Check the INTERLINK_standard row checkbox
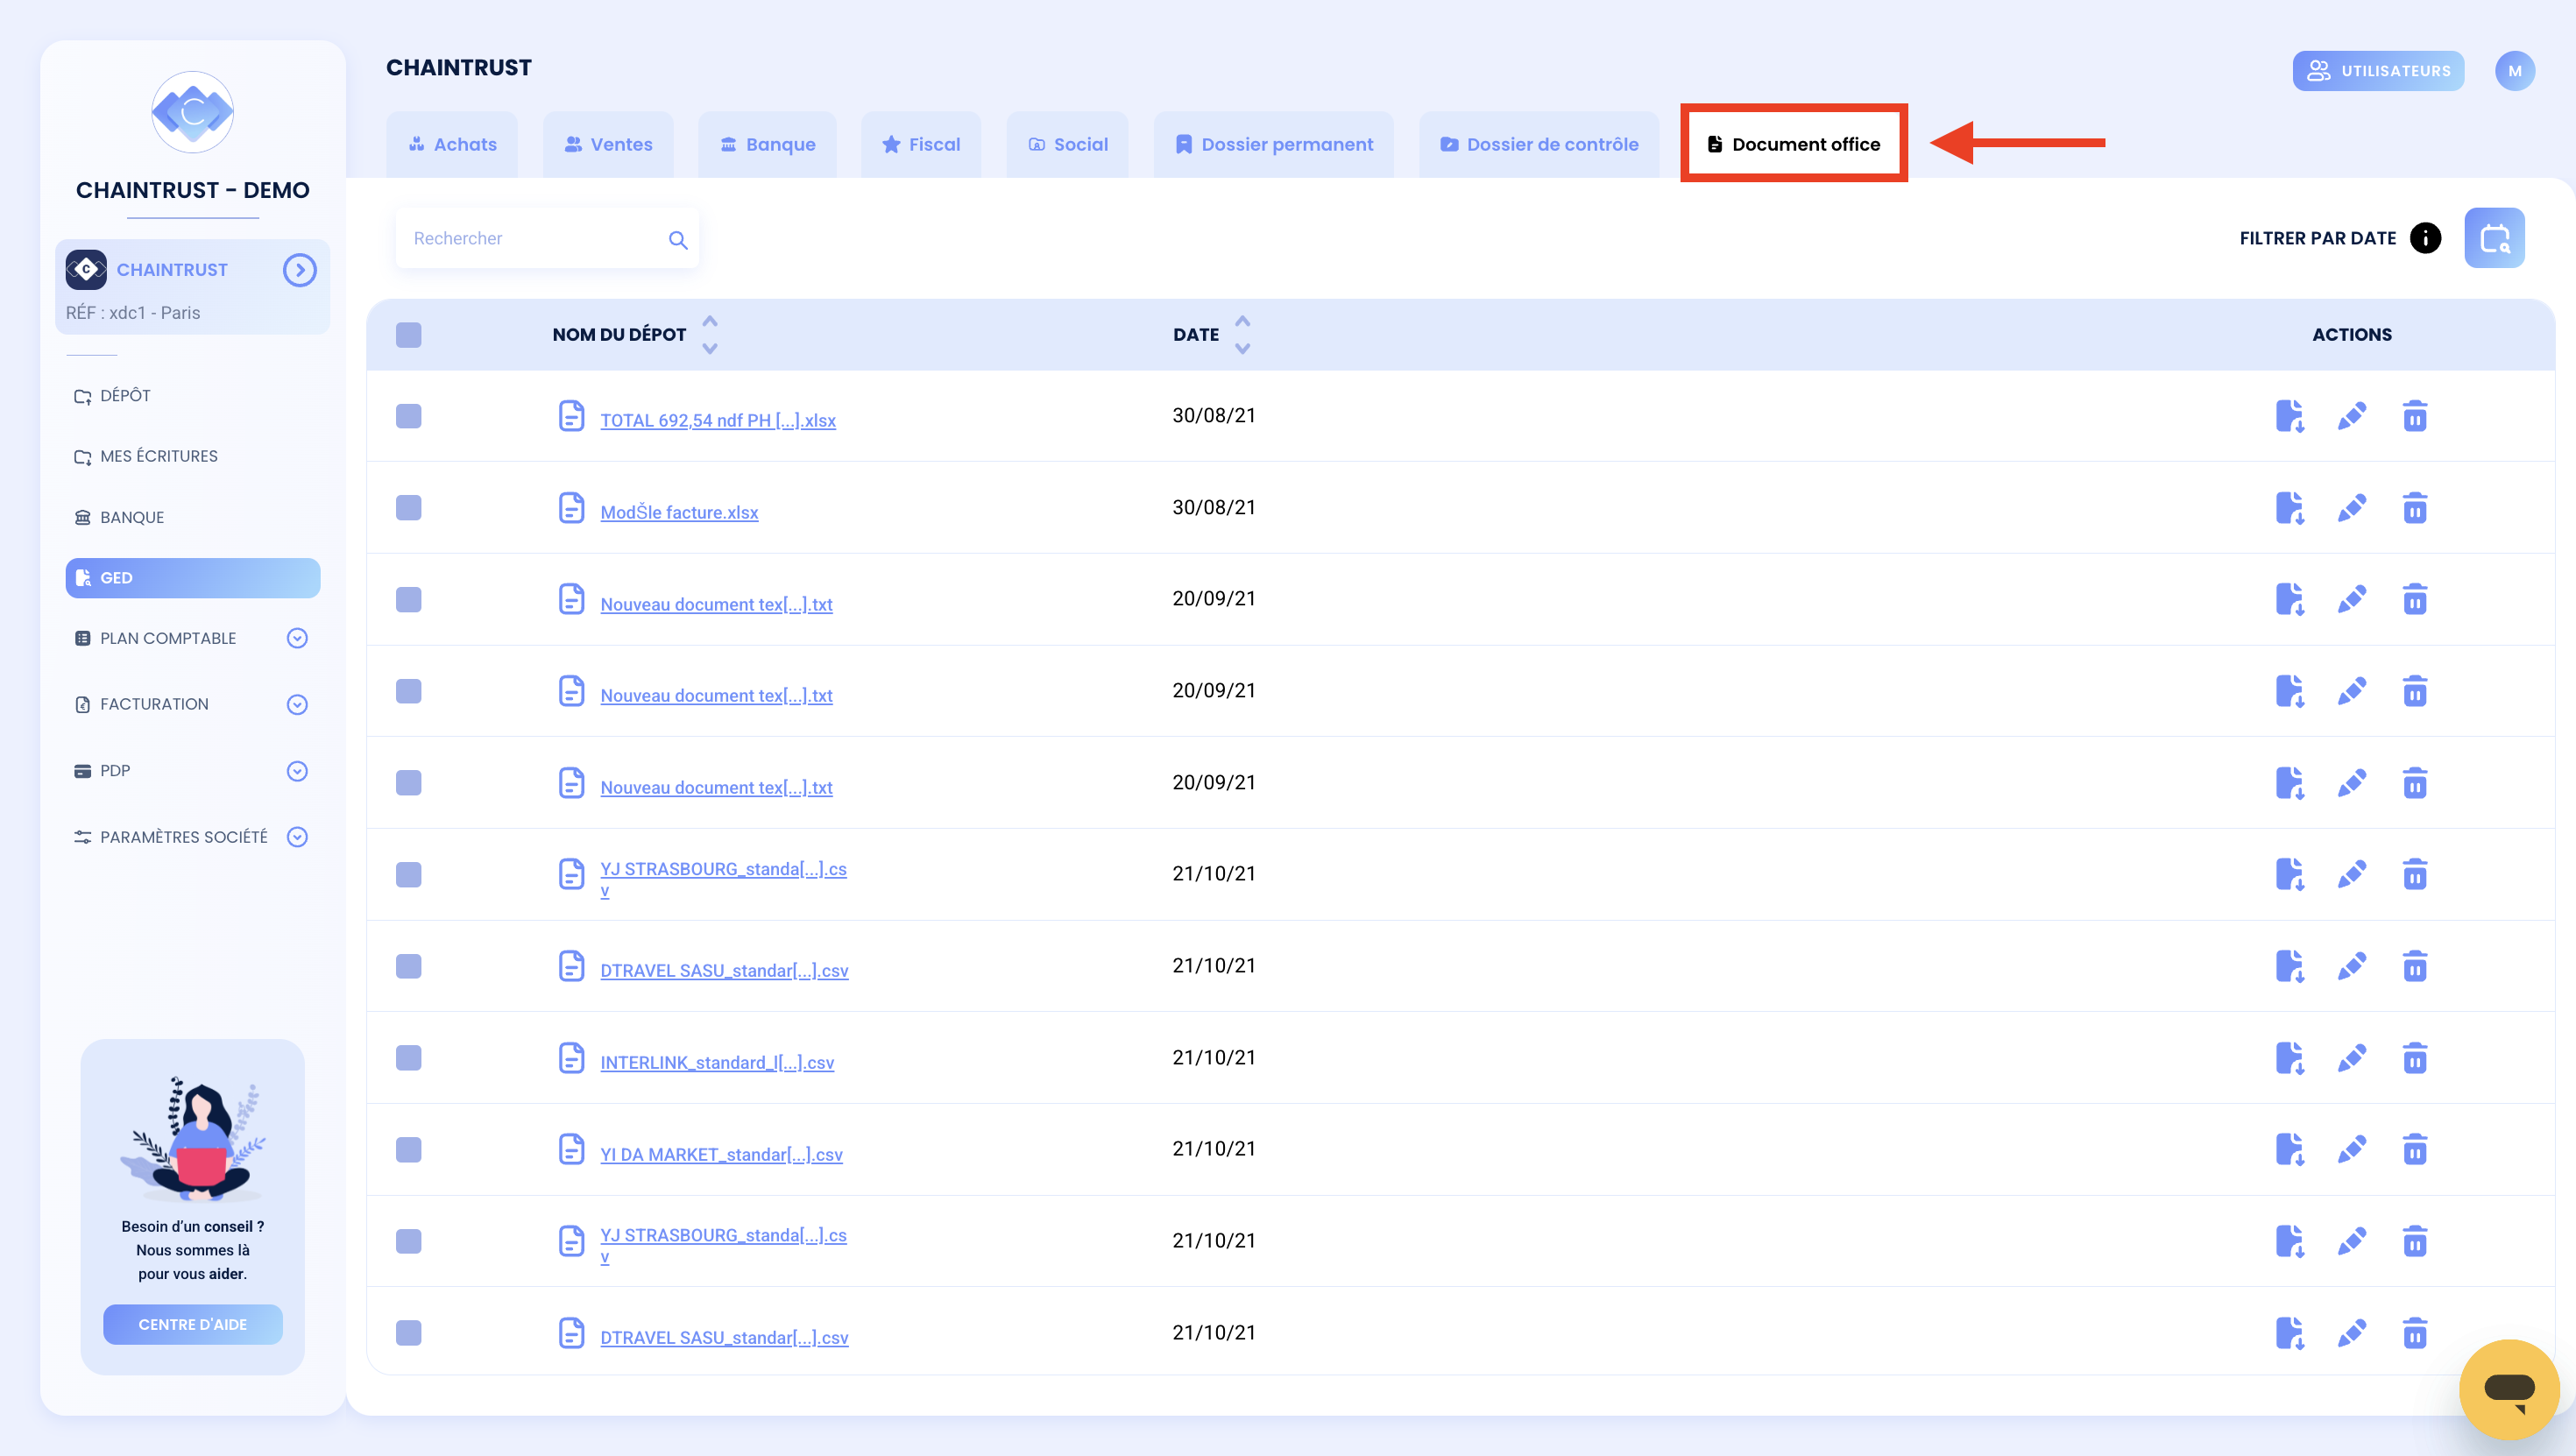This screenshot has width=2576, height=1456. tap(408, 1058)
